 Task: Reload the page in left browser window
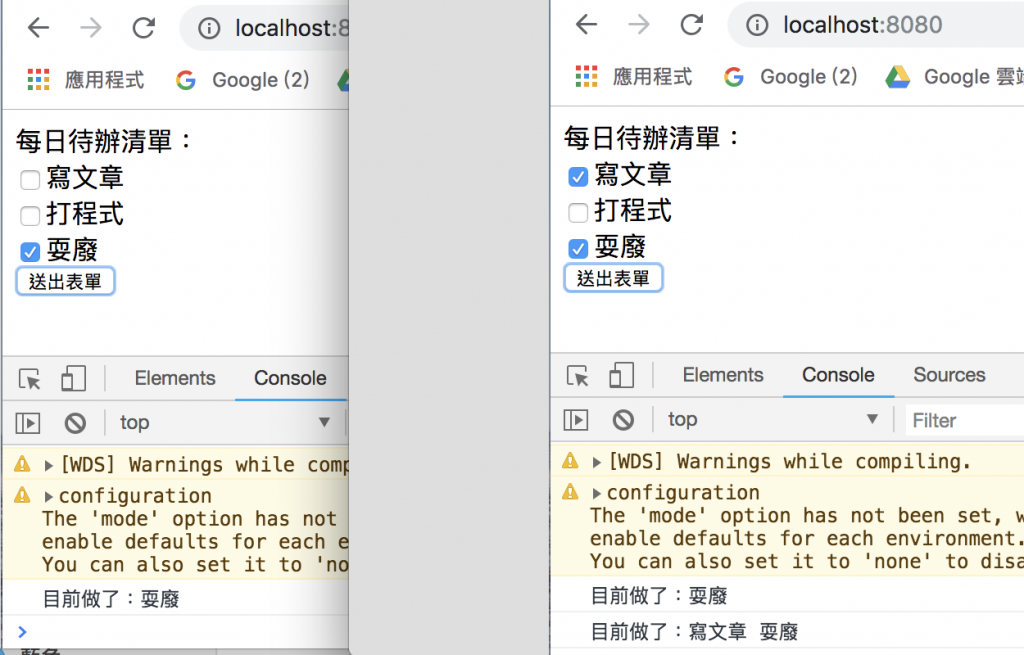[144, 28]
